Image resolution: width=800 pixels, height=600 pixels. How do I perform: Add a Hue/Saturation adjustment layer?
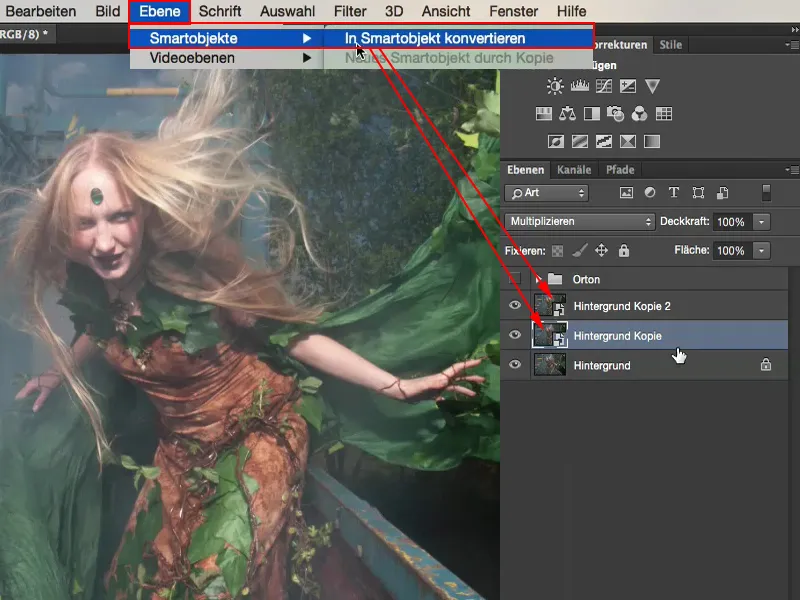544,113
